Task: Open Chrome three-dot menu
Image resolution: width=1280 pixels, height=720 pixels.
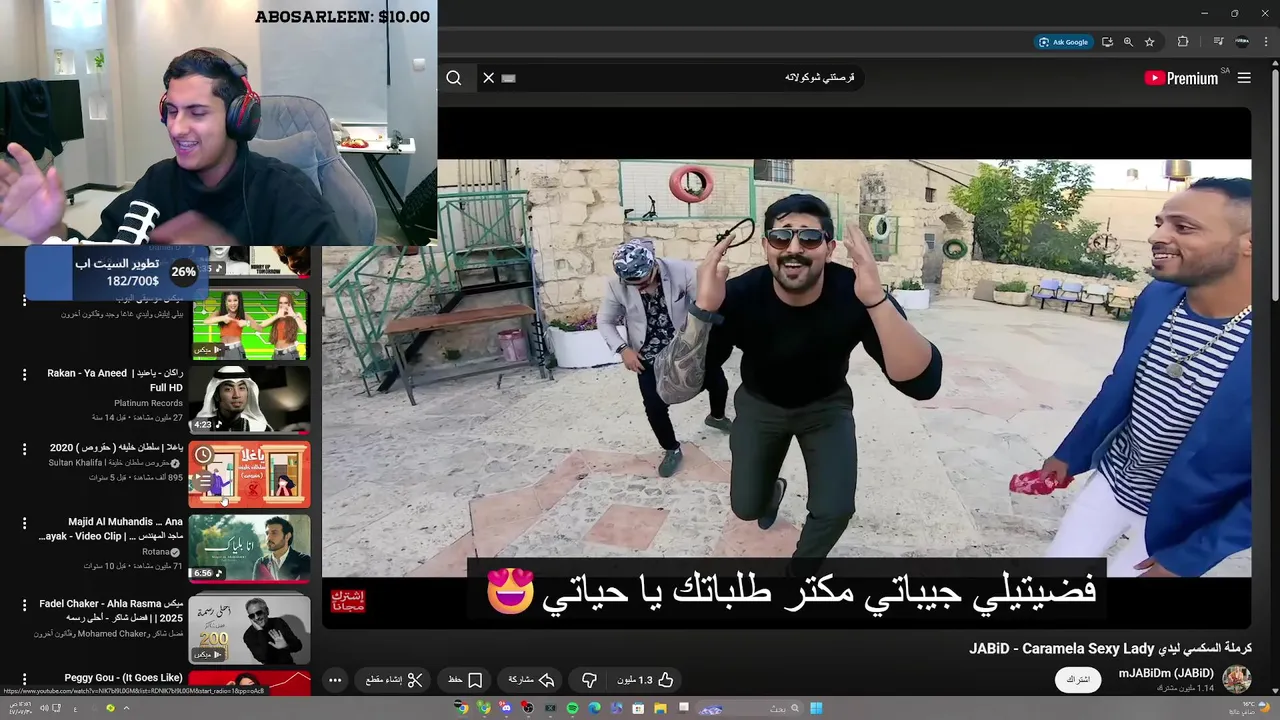Action: pos(1267,42)
